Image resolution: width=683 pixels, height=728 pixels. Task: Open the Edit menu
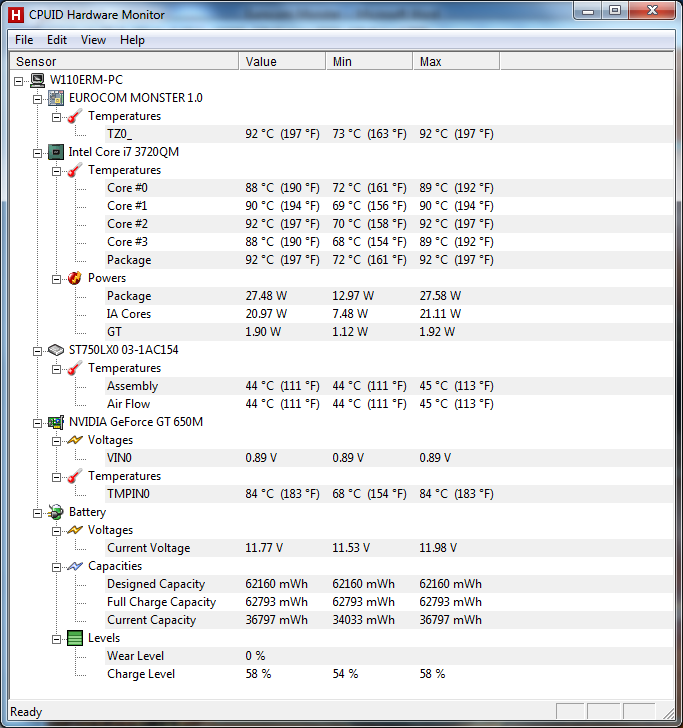point(57,40)
